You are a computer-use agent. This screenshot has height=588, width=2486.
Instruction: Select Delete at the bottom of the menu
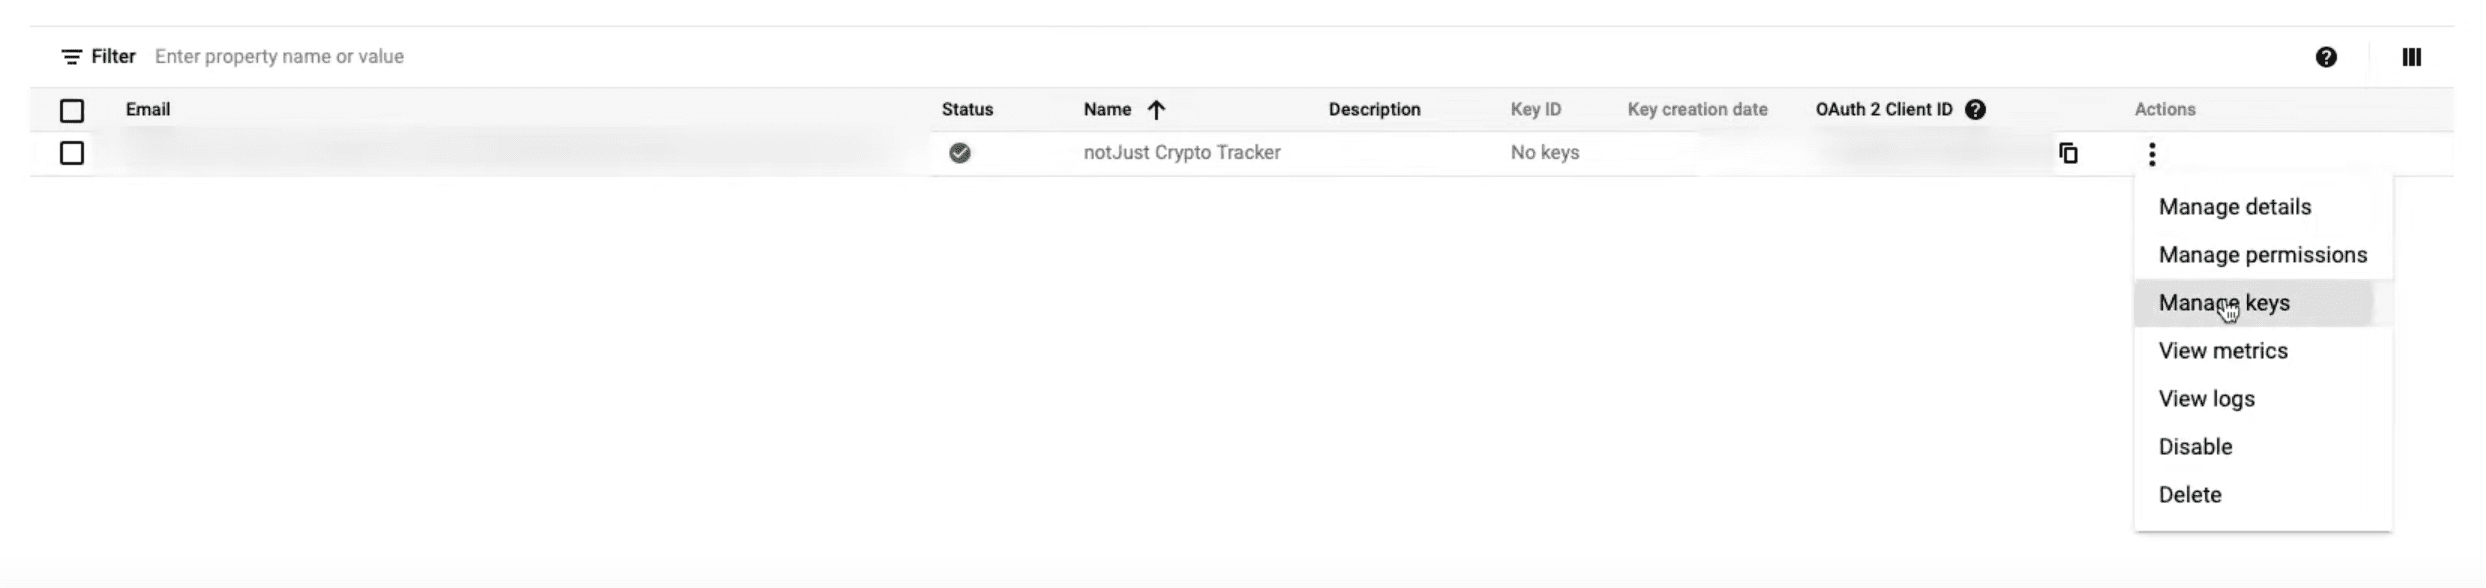tap(2190, 494)
